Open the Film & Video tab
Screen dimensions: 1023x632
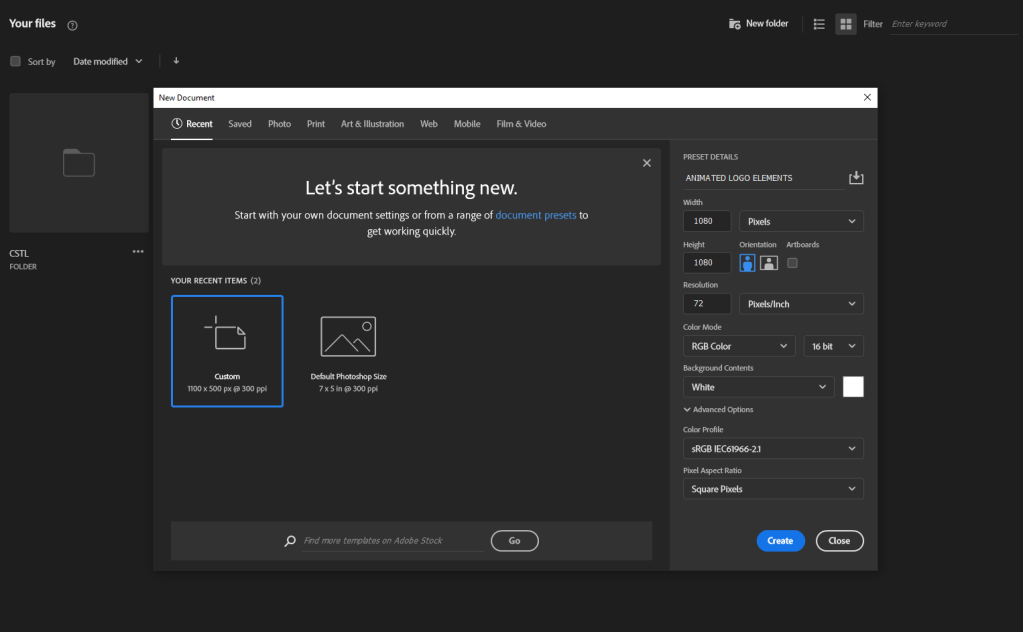click(x=521, y=124)
